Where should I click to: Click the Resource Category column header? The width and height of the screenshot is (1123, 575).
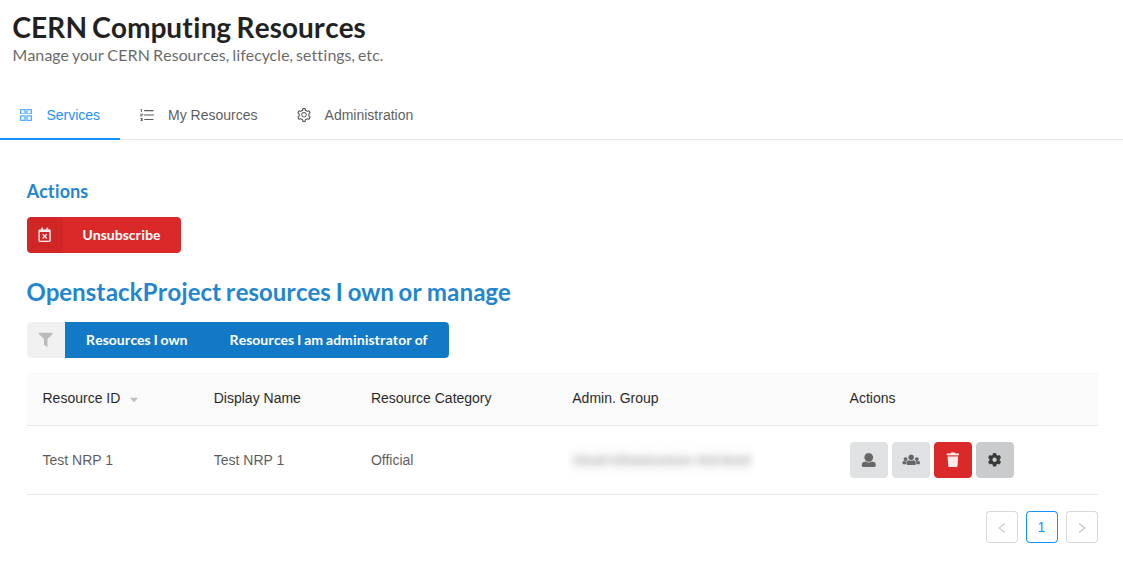[431, 398]
